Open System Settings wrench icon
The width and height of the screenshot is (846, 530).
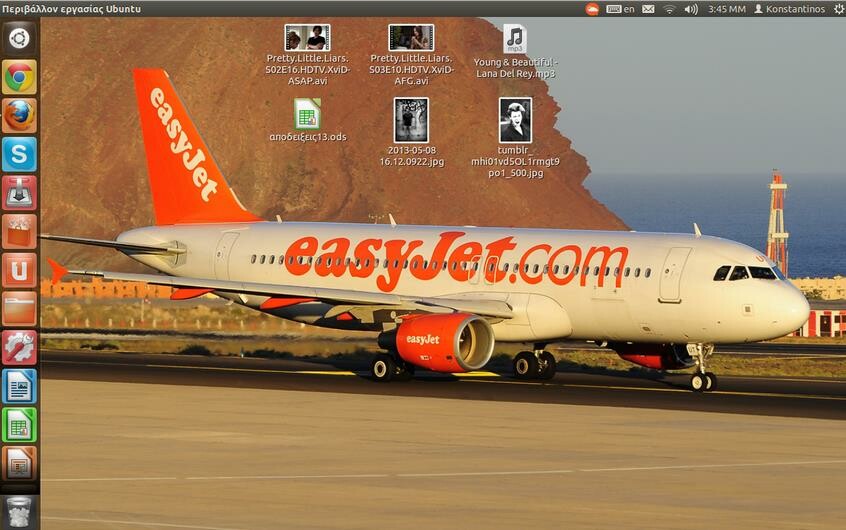pos(19,348)
